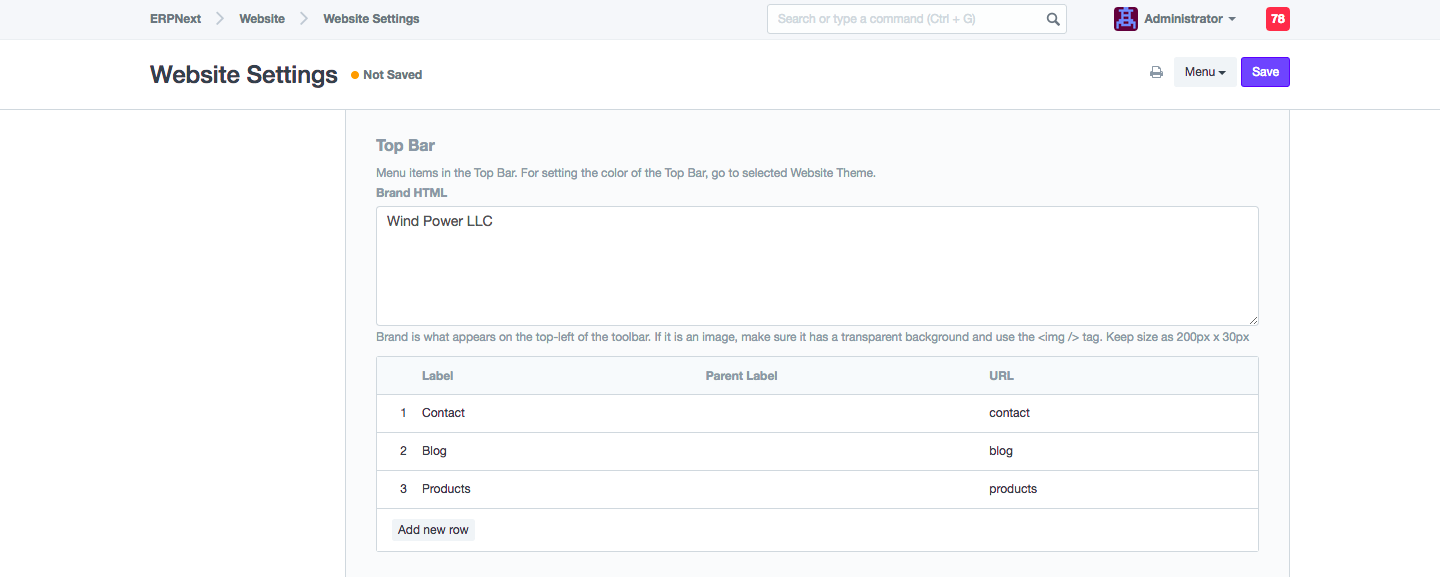
Task: Open the Administrator user dropdown
Action: pos(1189,19)
